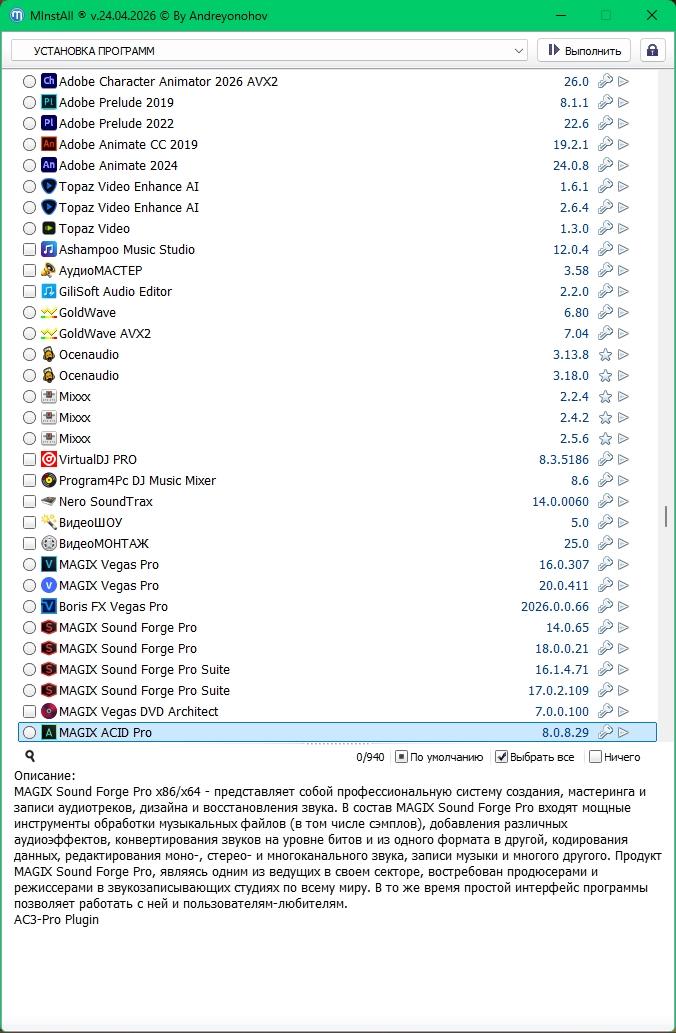Screen dimensions: 676x1033
Task: Click key icon for MAGIX ACID Pro
Action: (x=605, y=732)
